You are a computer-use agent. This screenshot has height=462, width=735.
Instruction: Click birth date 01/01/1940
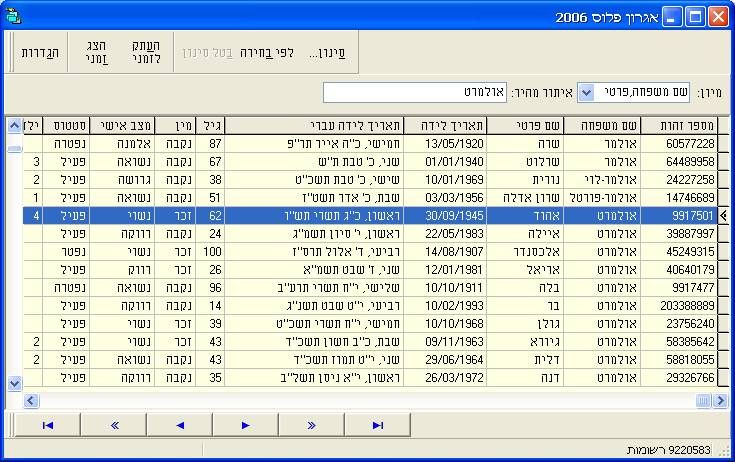(x=445, y=162)
